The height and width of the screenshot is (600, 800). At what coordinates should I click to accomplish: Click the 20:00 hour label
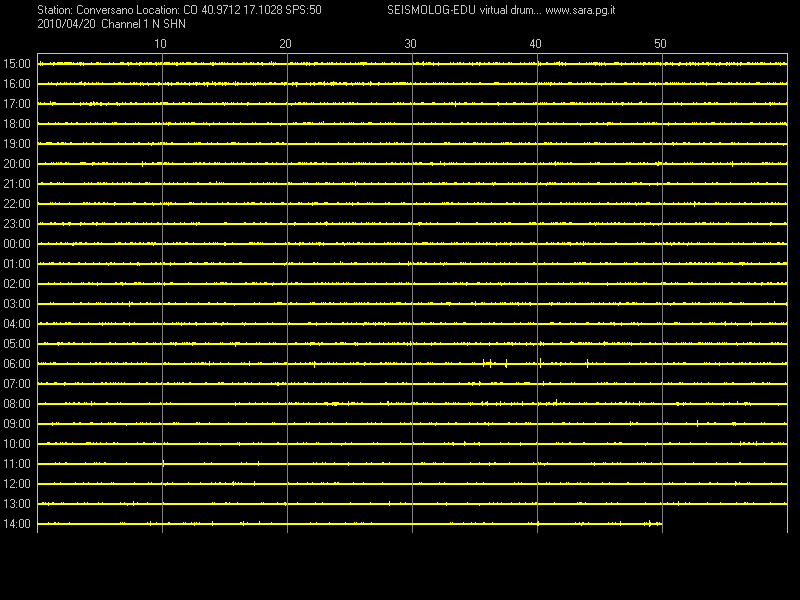pyautogui.click(x=17, y=164)
